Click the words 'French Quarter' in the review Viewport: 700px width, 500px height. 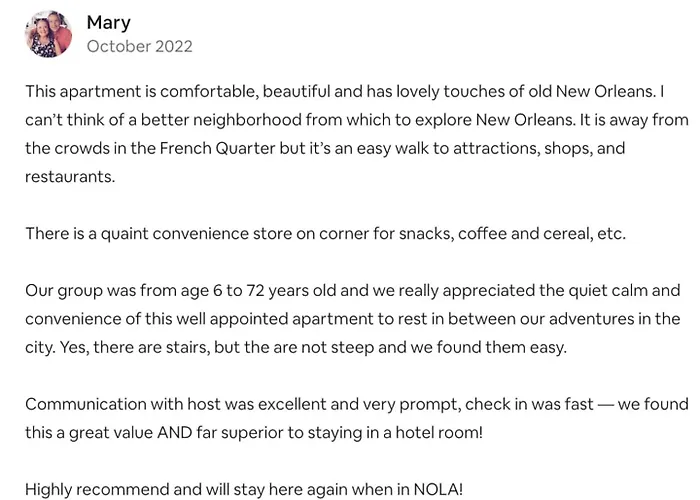217,148
